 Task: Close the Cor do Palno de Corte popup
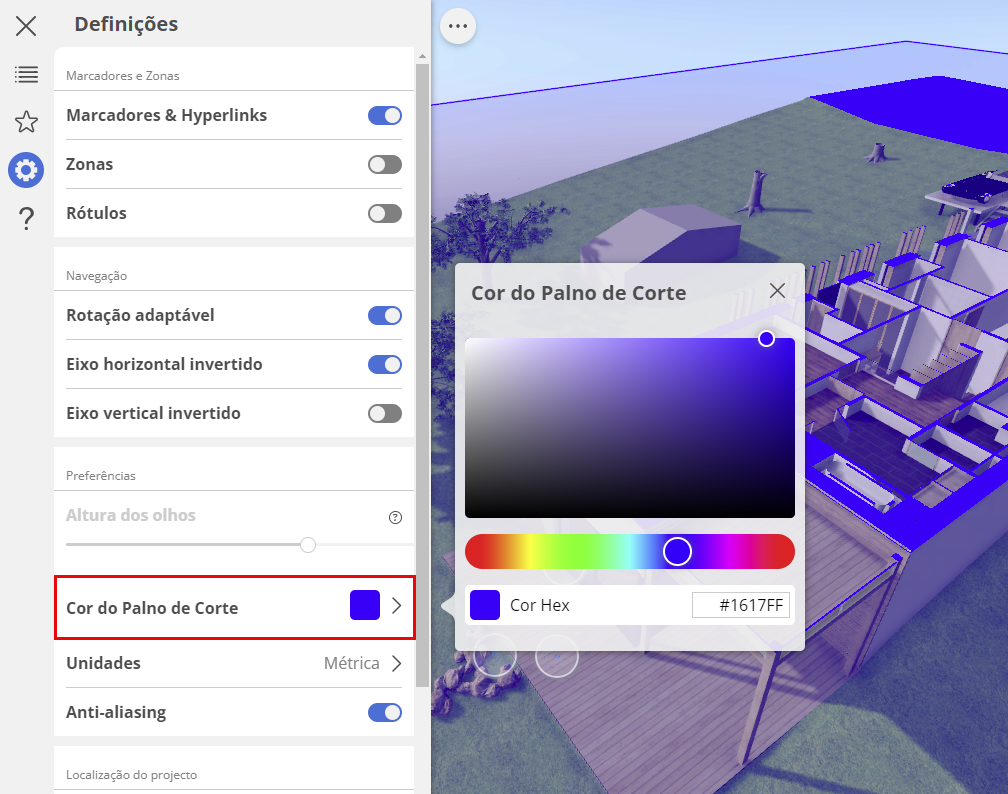[x=777, y=291]
